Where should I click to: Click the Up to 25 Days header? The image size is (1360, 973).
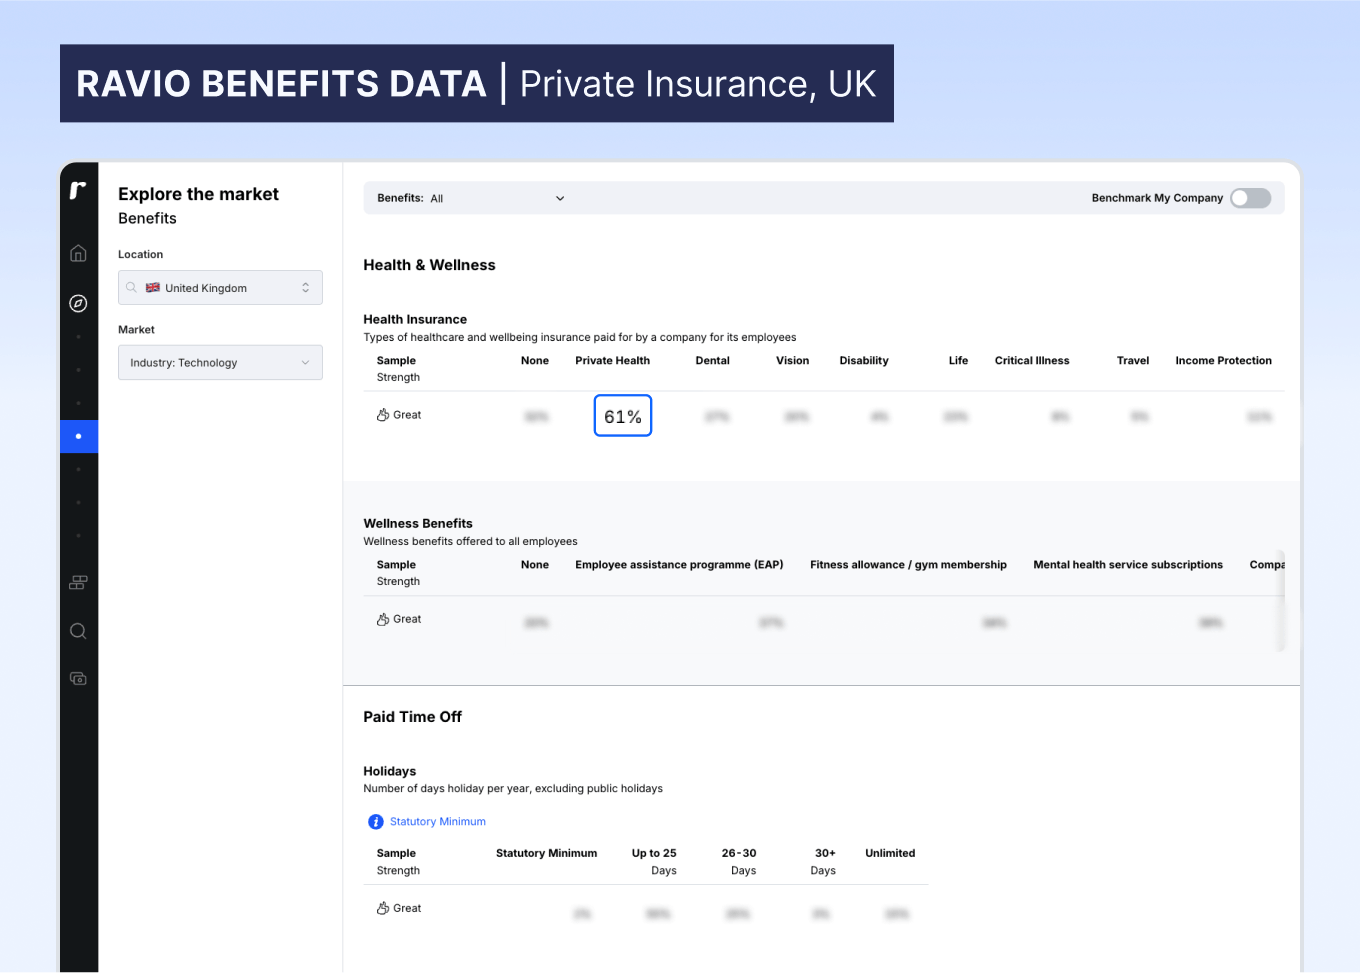[x=654, y=862]
